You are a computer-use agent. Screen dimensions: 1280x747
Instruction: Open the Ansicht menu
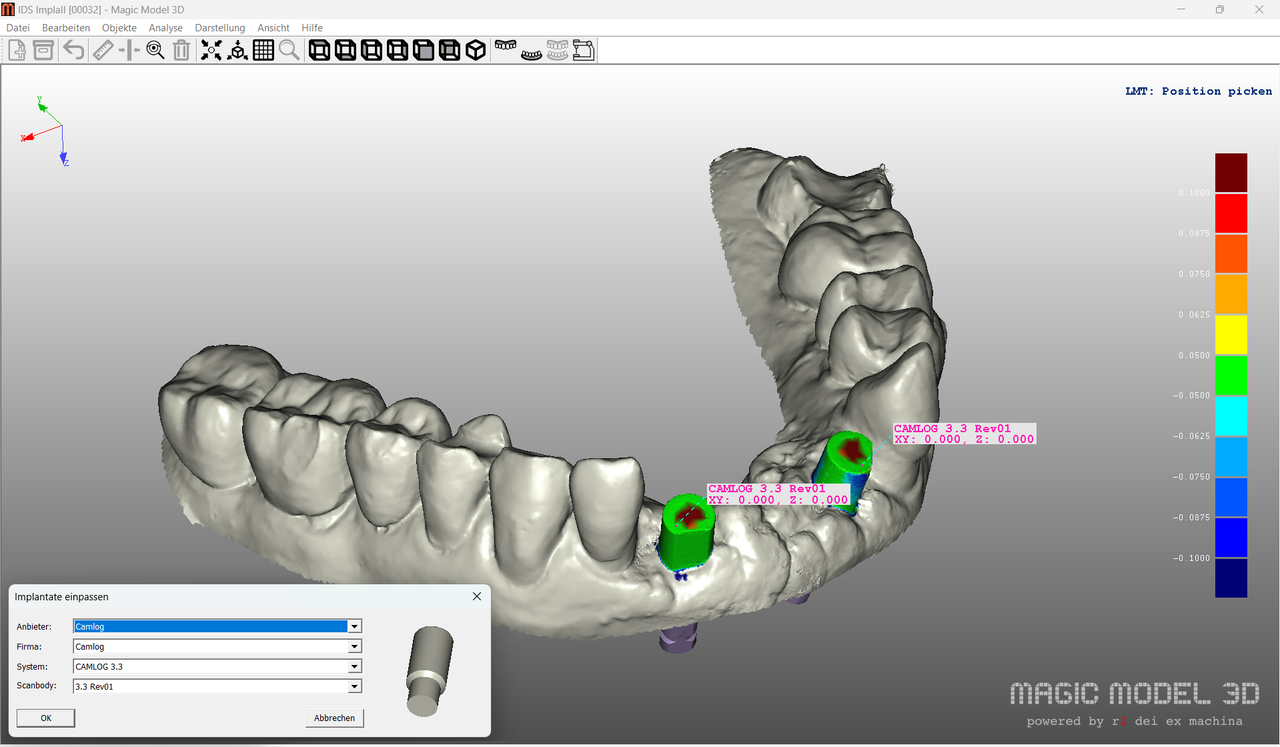click(x=274, y=28)
